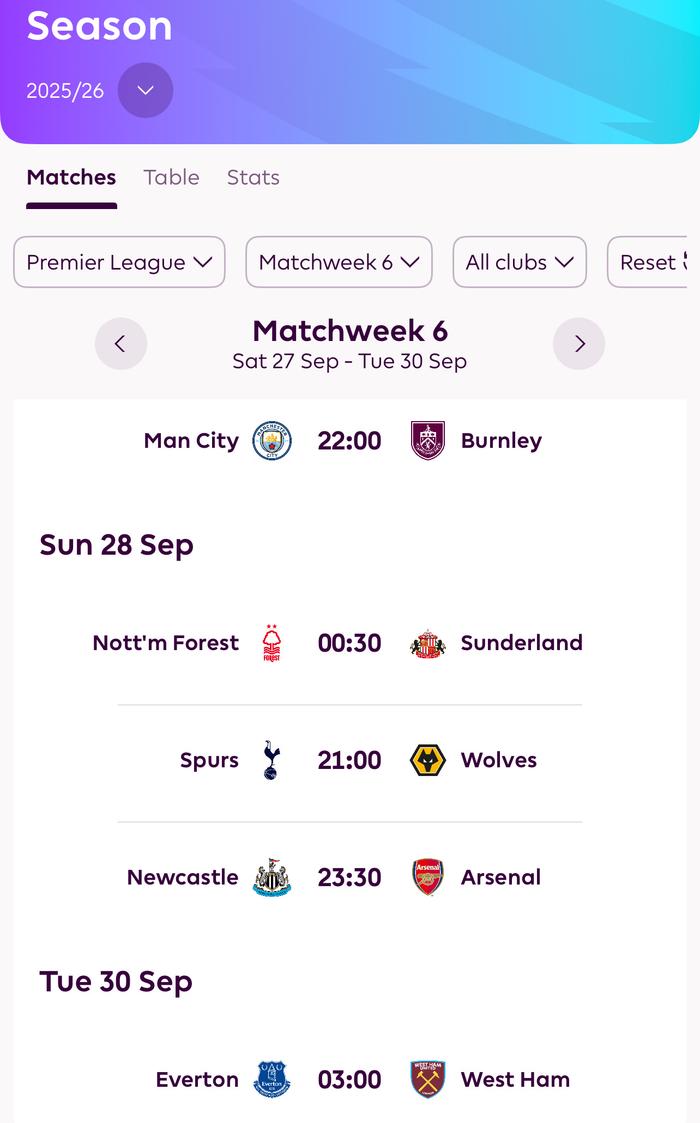Click the West Ham crest
700x1123 pixels.
(x=428, y=1080)
